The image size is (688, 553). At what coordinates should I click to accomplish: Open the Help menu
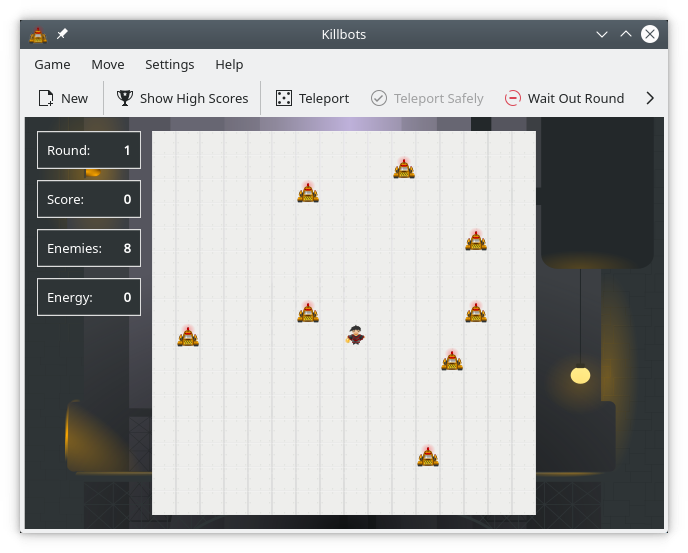(229, 64)
